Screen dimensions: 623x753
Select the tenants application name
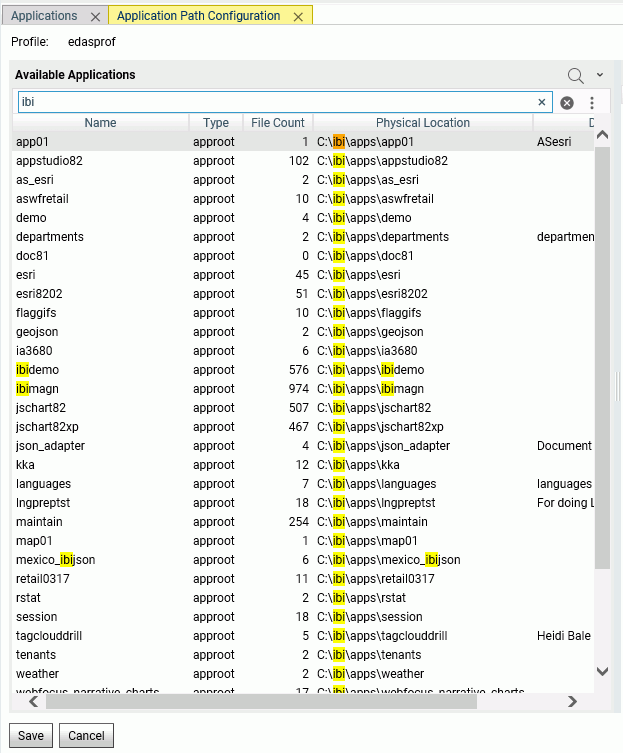point(36,655)
